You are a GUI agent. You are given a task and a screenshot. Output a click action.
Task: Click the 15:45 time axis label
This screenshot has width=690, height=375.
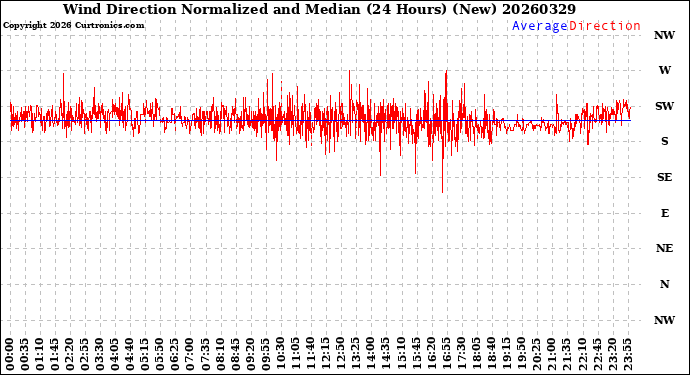(x=415, y=355)
